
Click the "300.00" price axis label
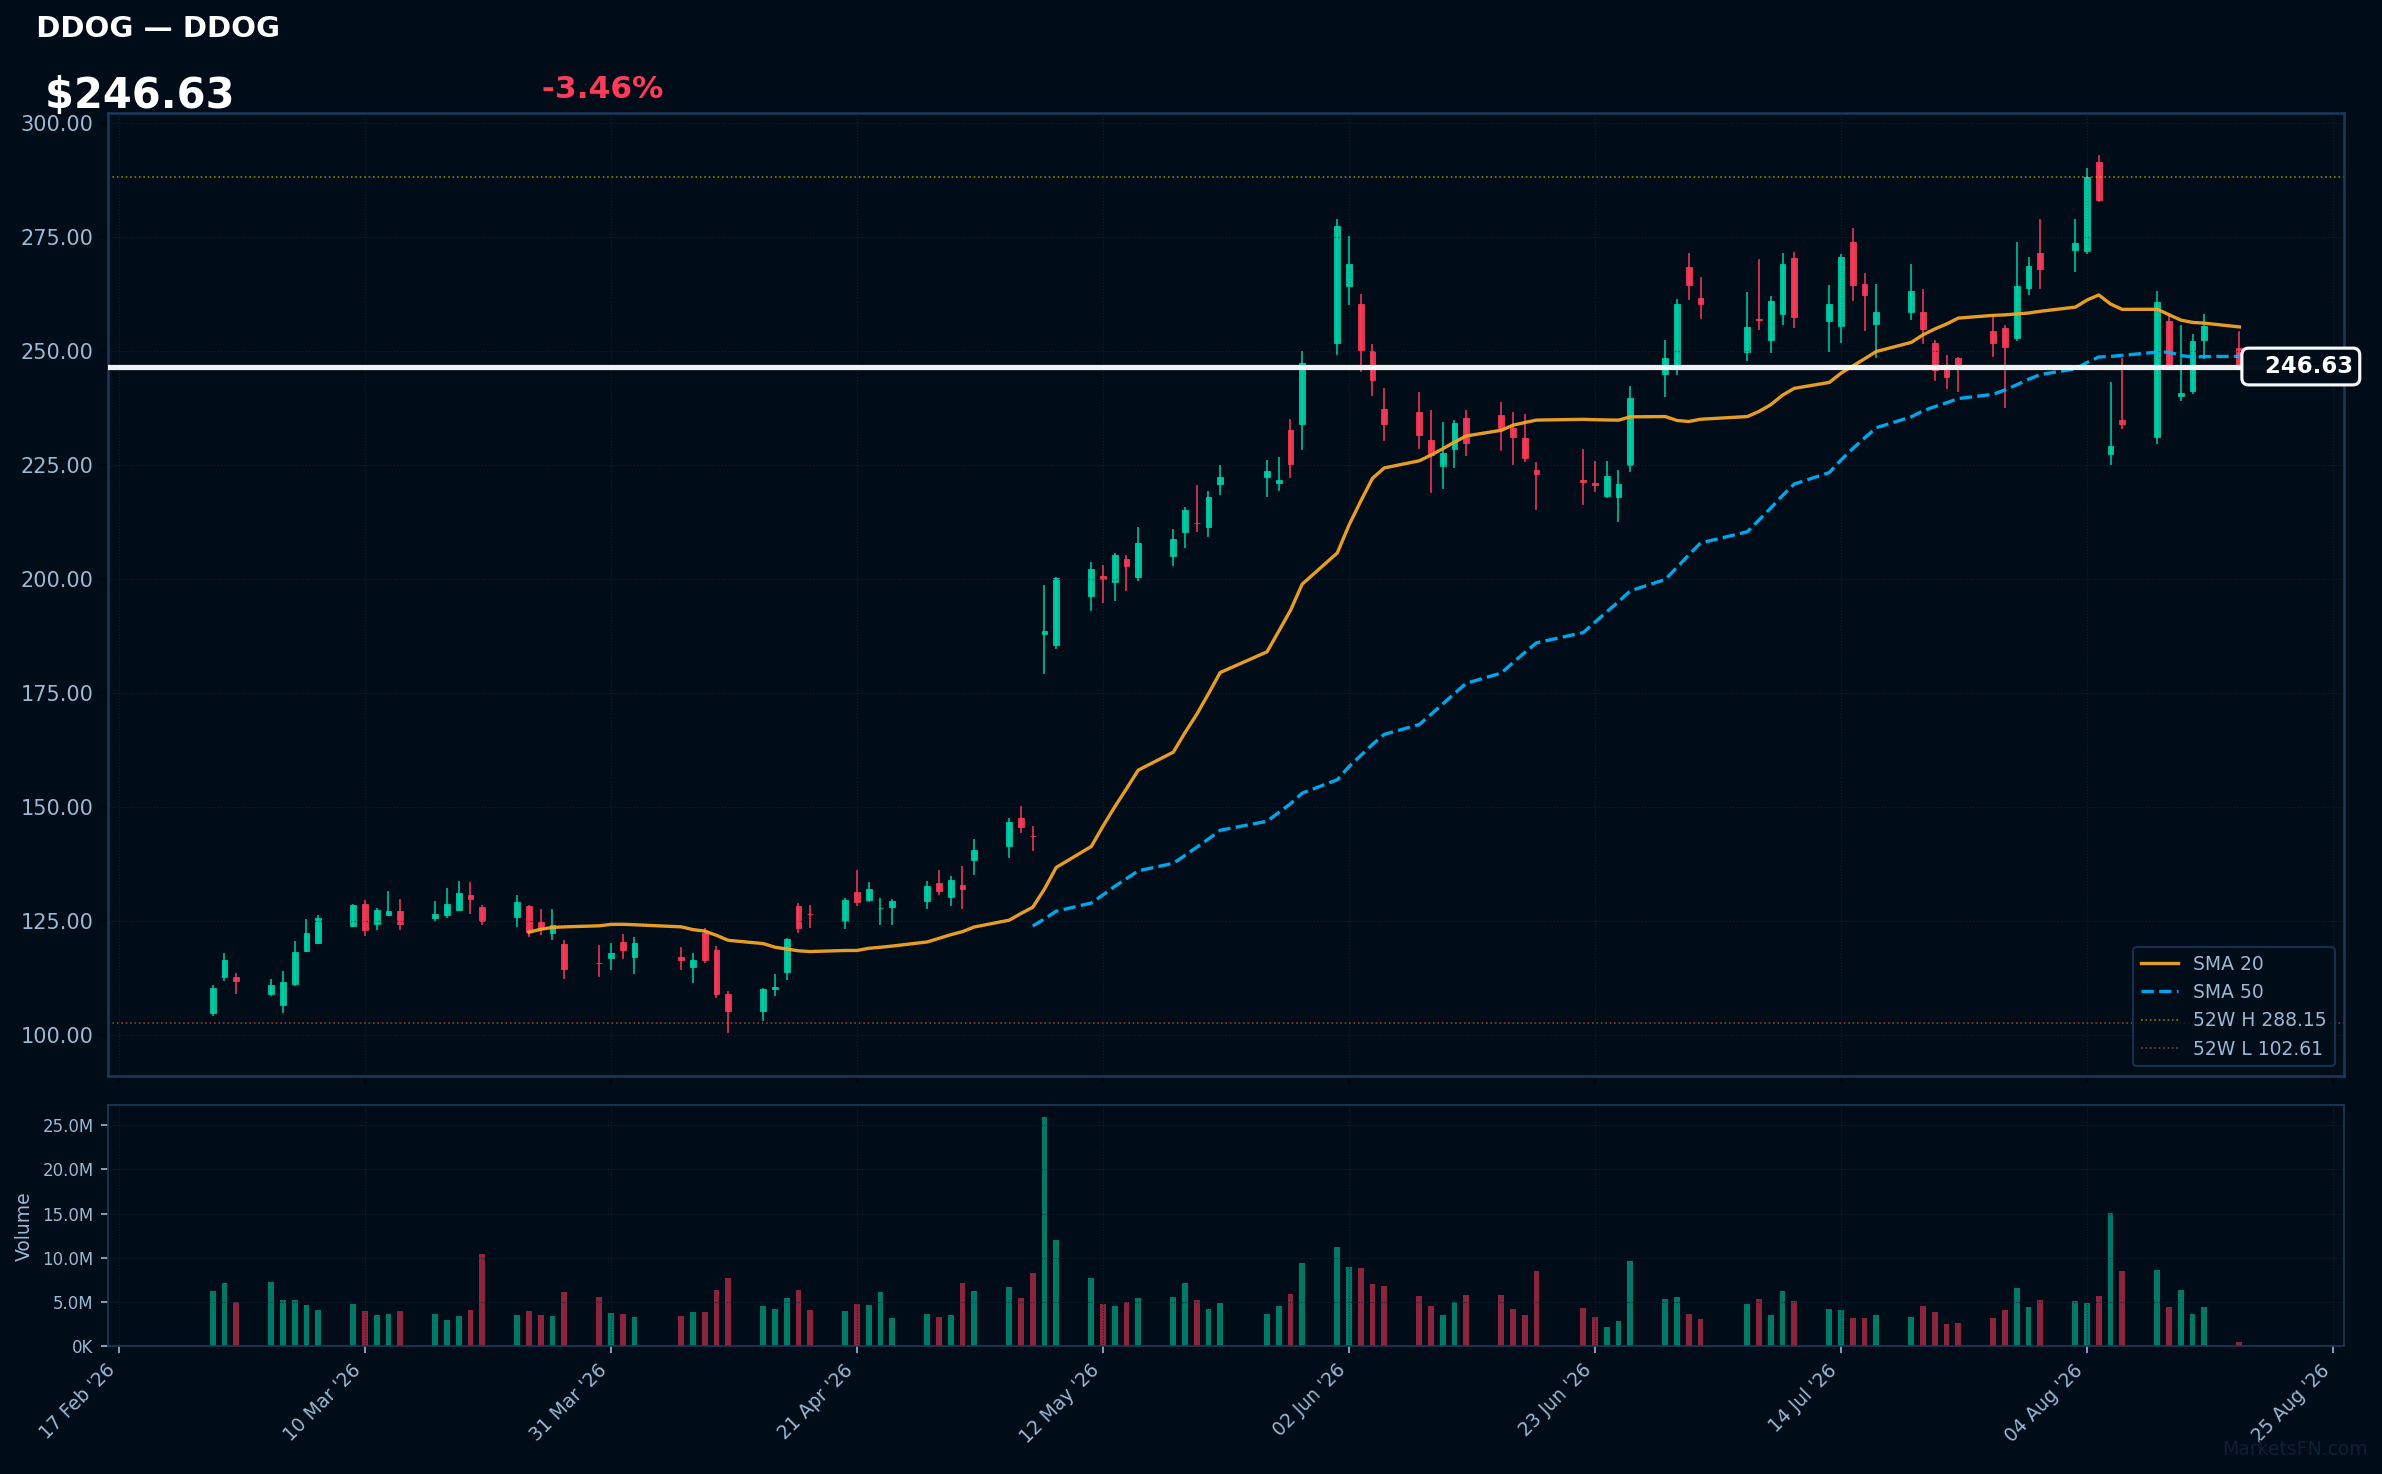(57, 123)
